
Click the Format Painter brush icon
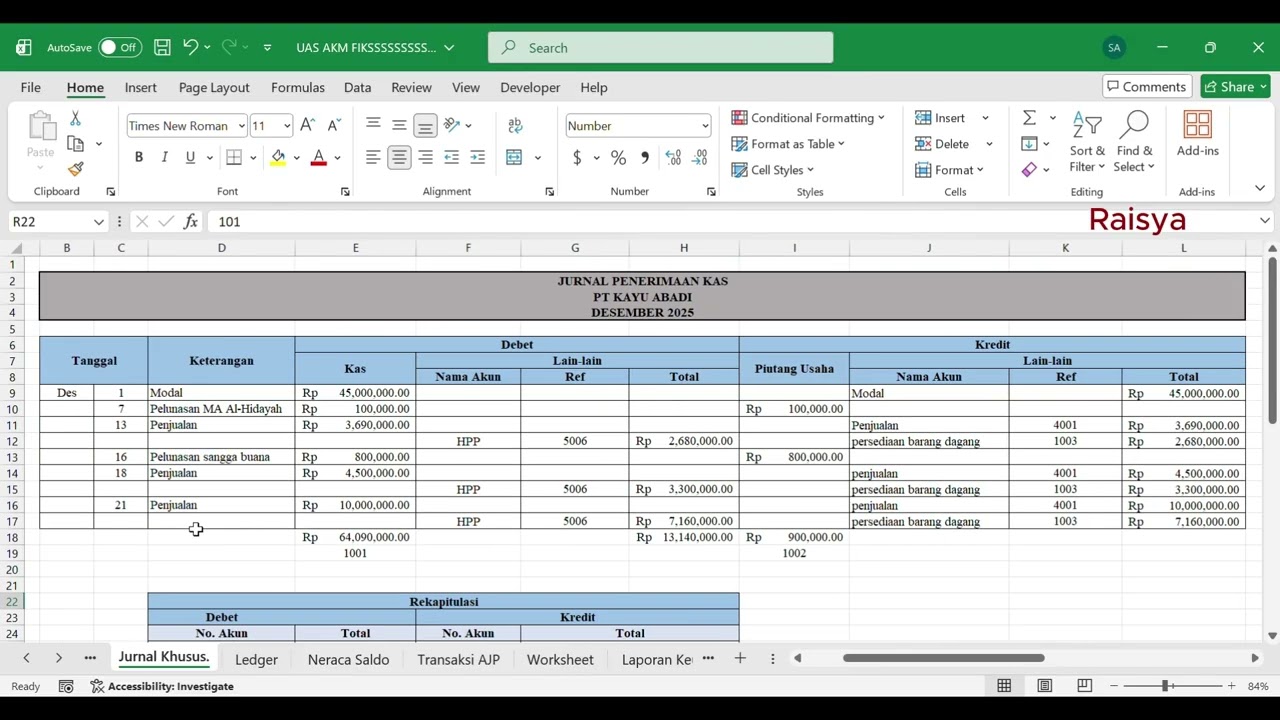pos(76,169)
